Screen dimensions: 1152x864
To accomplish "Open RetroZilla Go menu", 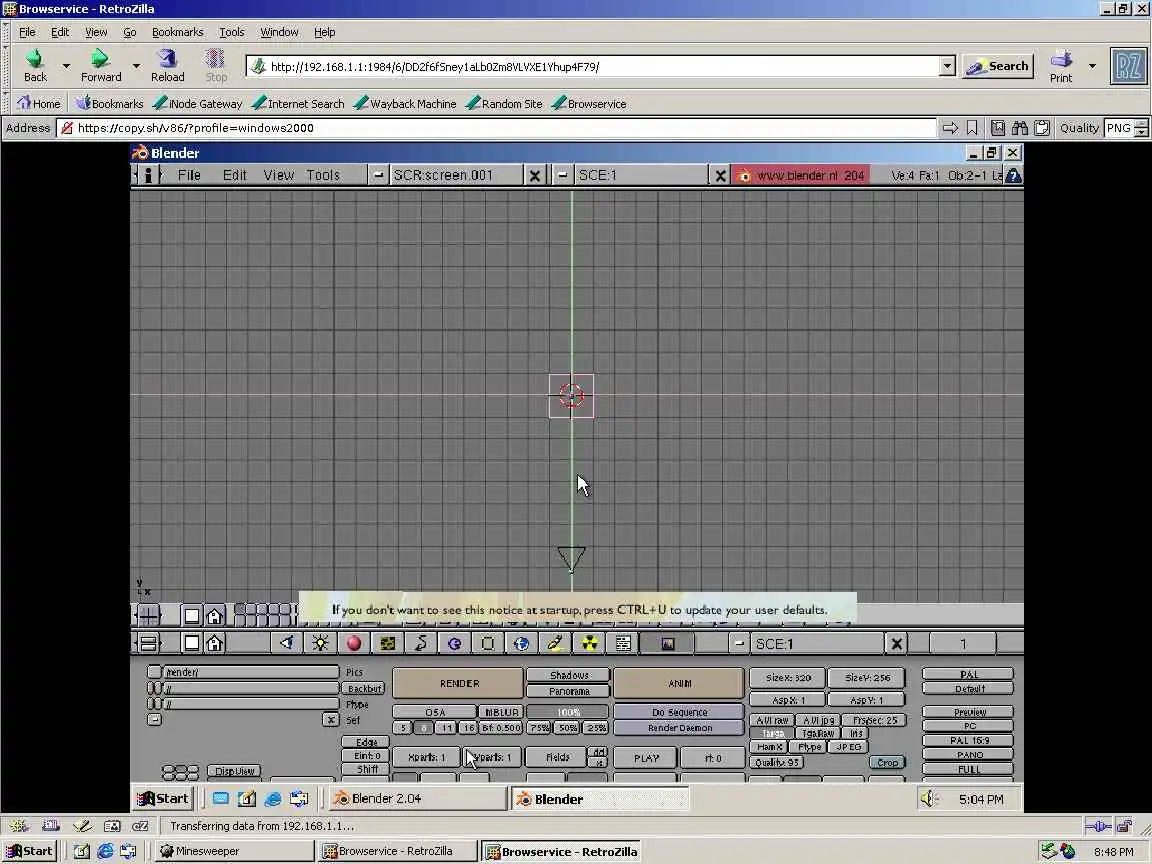I will [x=129, y=32].
